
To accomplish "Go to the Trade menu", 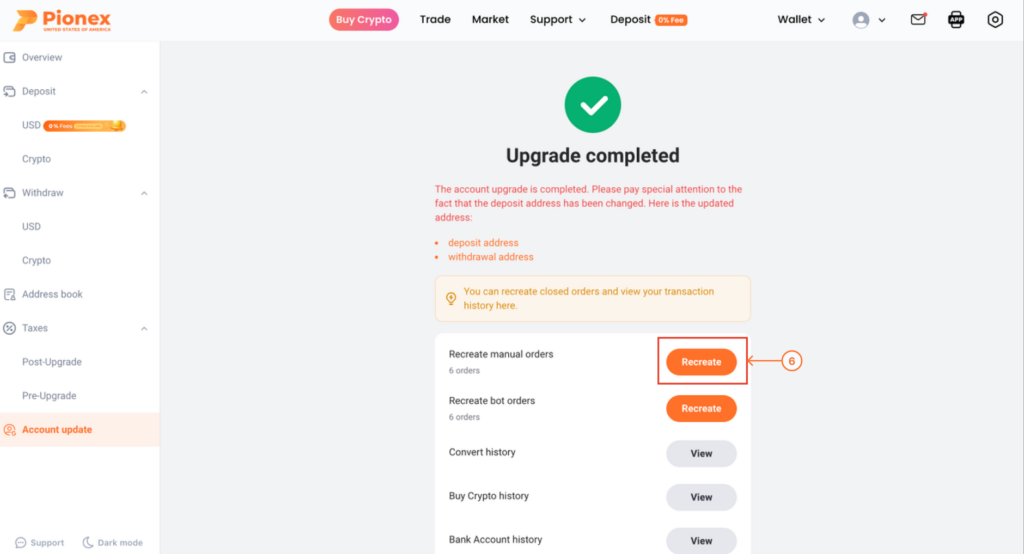I will (x=435, y=20).
